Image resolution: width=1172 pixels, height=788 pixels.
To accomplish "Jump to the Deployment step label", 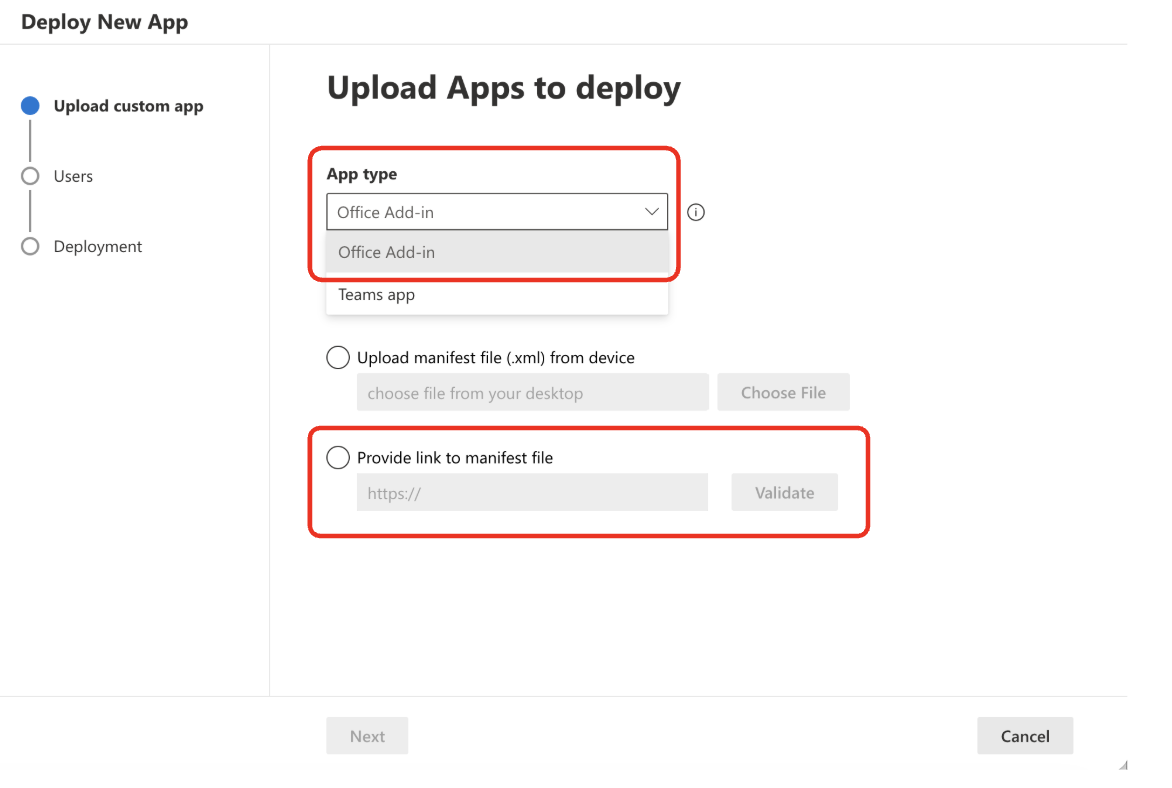I will (98, 246).
